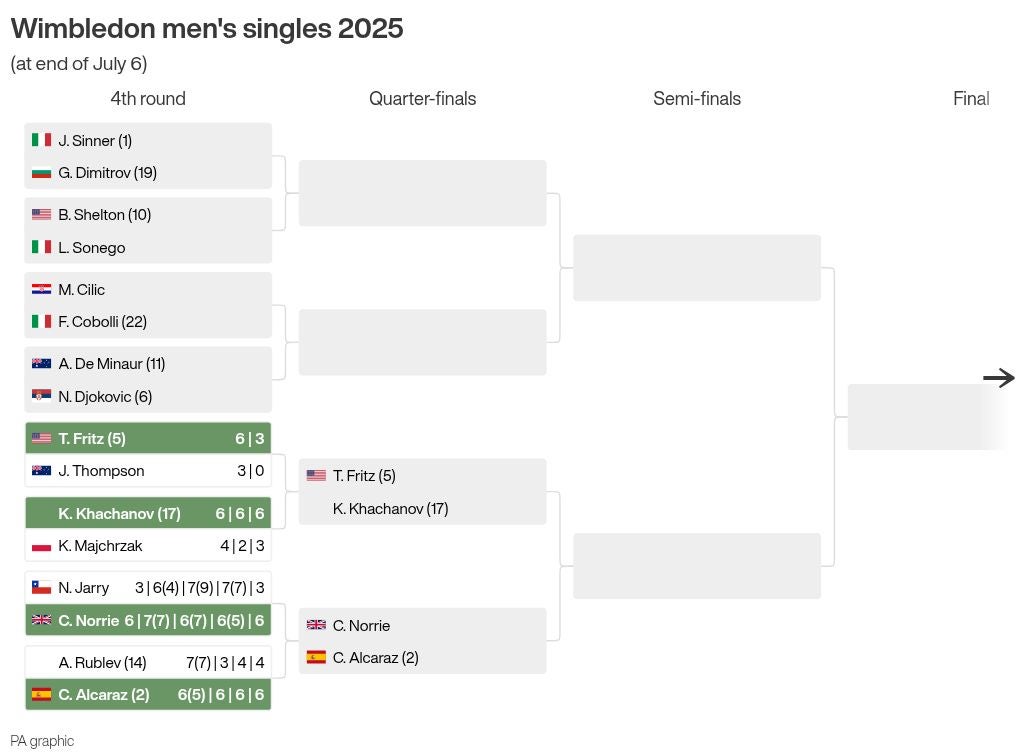Image resolution: width=1020 pixels, height=756 pixels.
Task: Select the 4th round column heading
Action: point(148,98)
